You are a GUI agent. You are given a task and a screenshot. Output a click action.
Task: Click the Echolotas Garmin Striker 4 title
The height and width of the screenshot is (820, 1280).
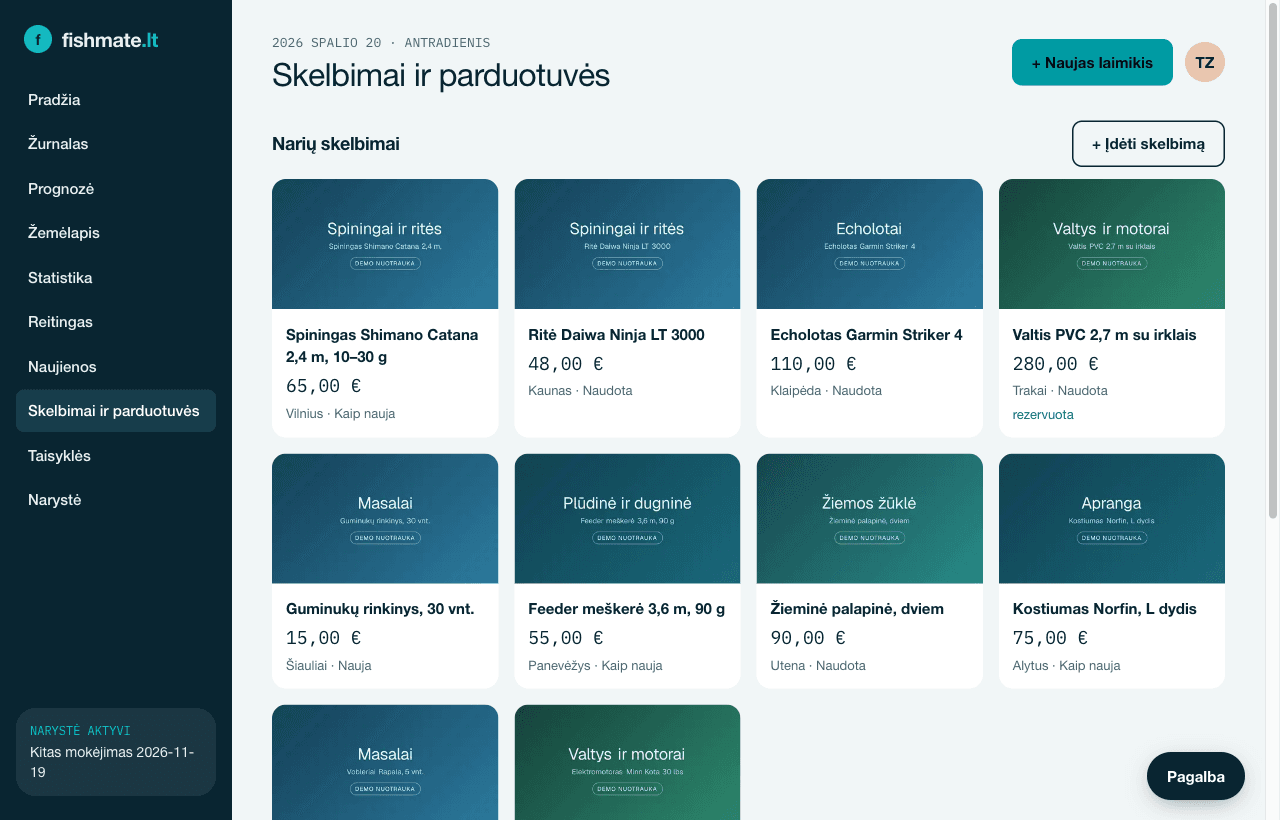tap(866, 335)
